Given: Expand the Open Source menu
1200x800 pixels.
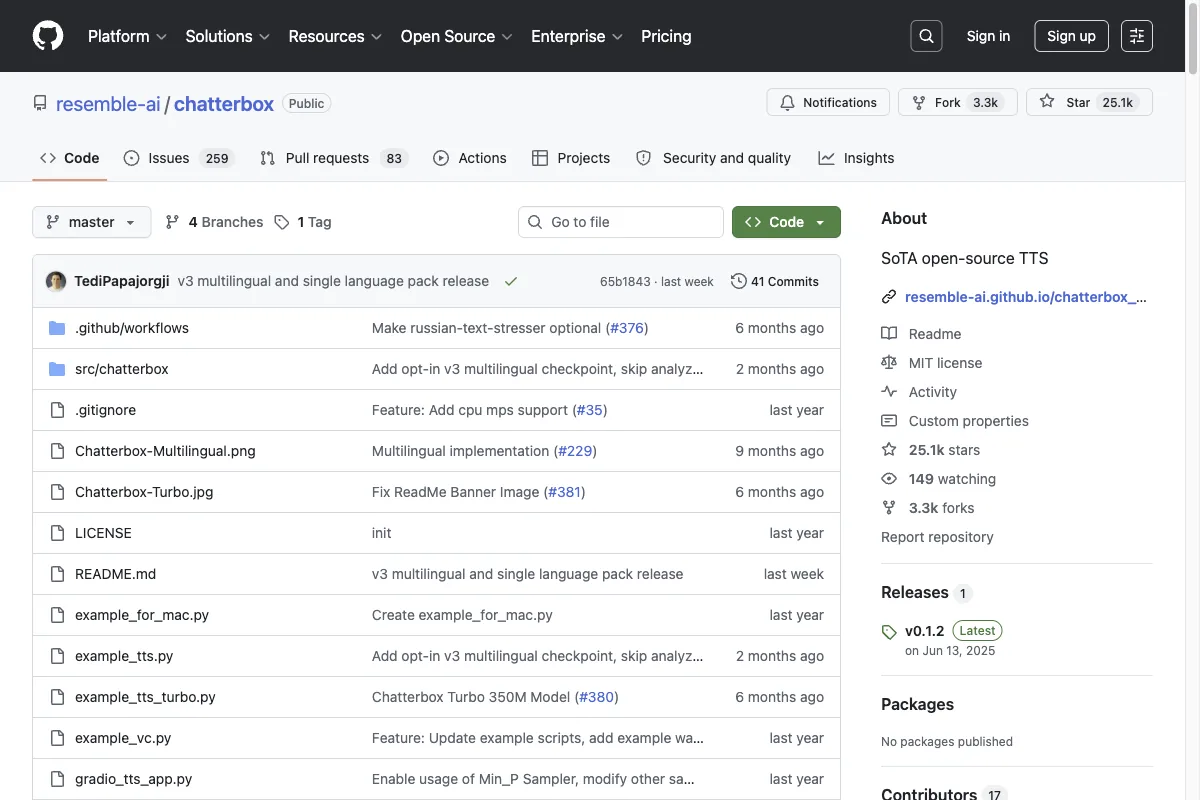Looking at the screenshot, I should click(457, 36).
